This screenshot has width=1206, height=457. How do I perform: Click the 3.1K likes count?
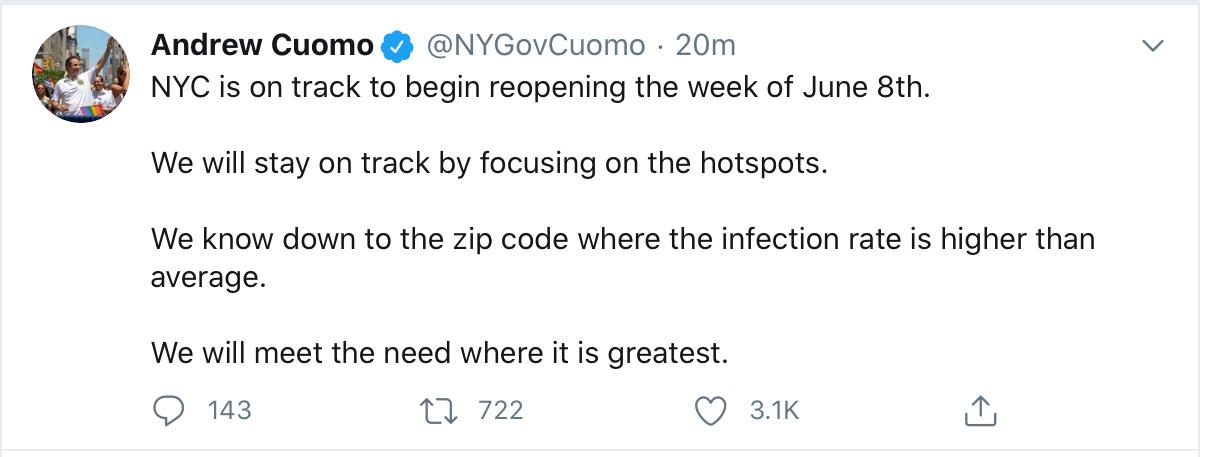[x=774, y=410]
